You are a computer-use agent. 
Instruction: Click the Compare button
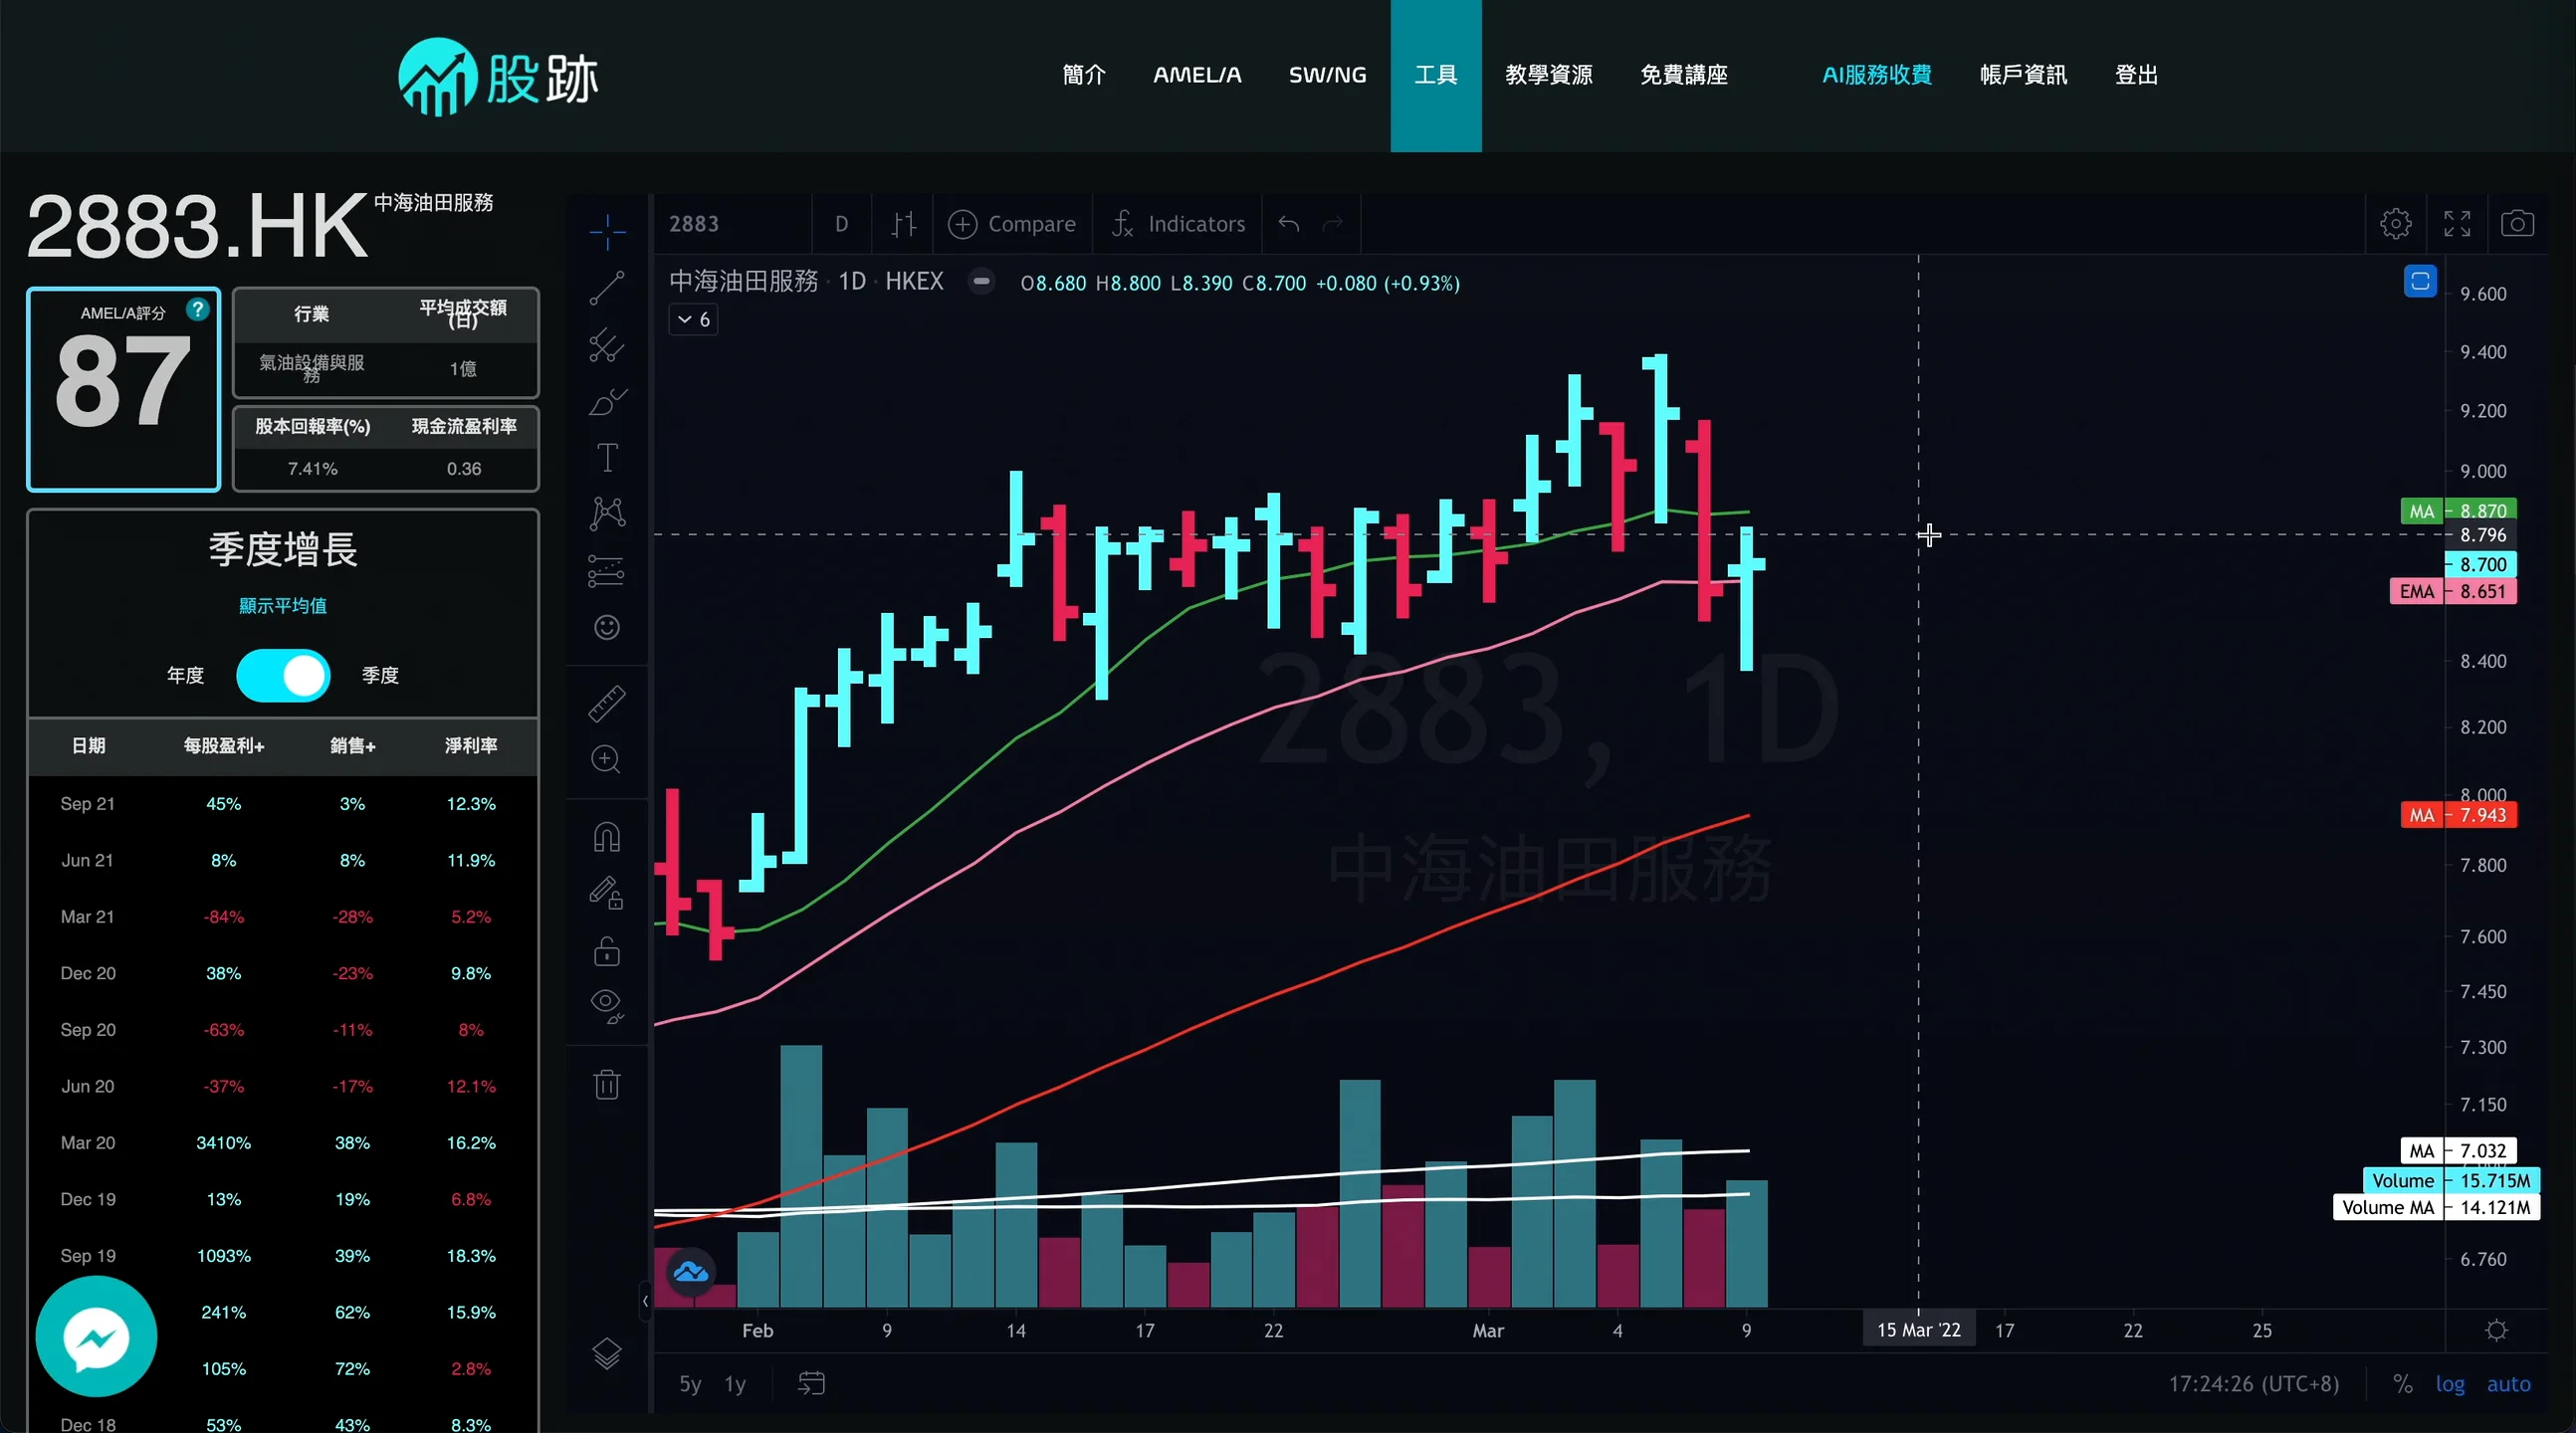tap(1012, 224)
